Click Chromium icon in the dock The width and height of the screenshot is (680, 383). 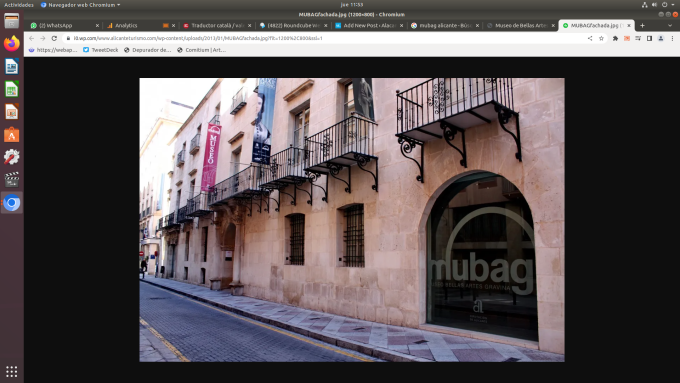click(12, 203)
